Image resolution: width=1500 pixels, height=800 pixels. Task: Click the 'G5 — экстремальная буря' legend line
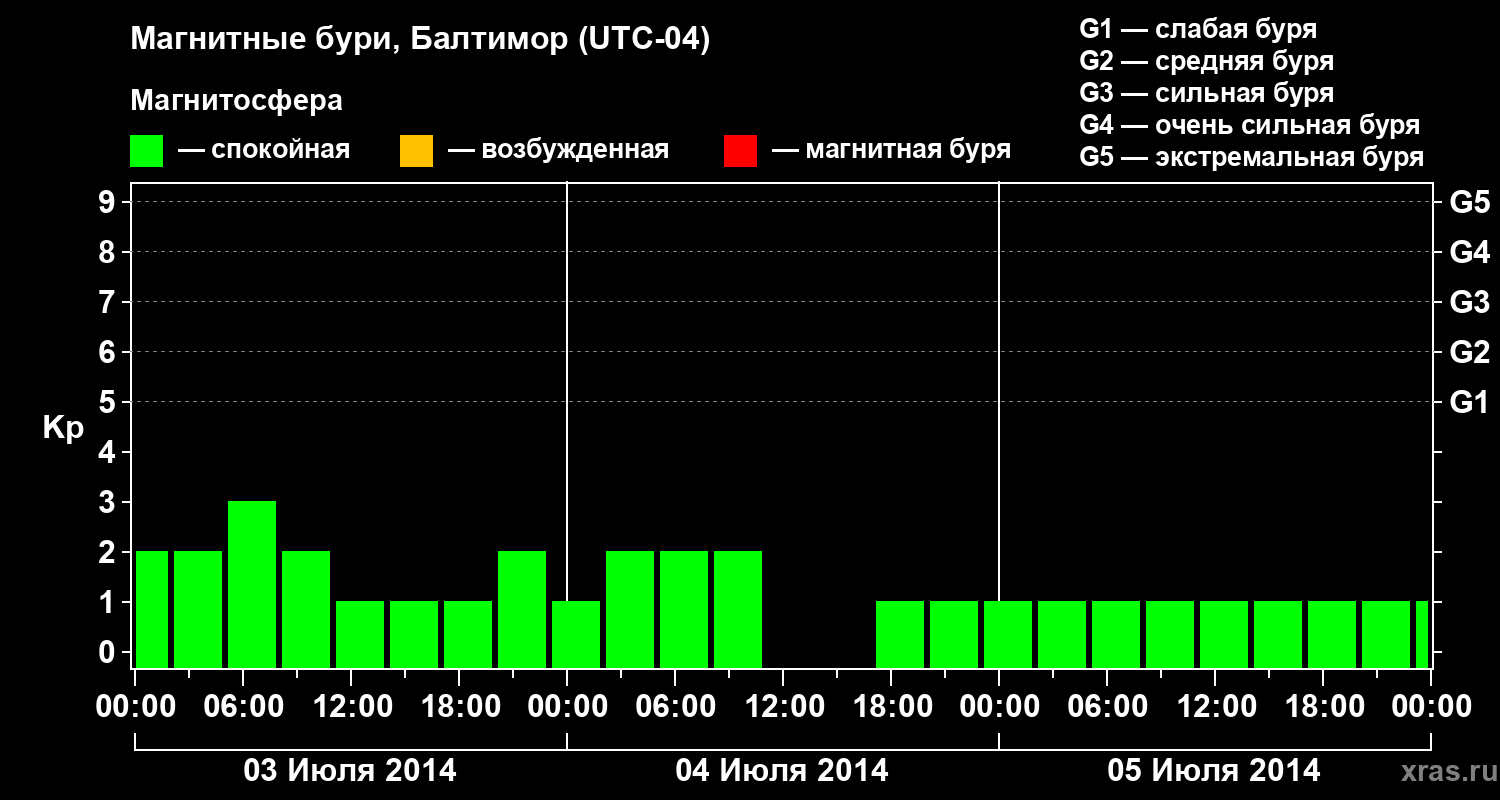(x=1252, y=157)
